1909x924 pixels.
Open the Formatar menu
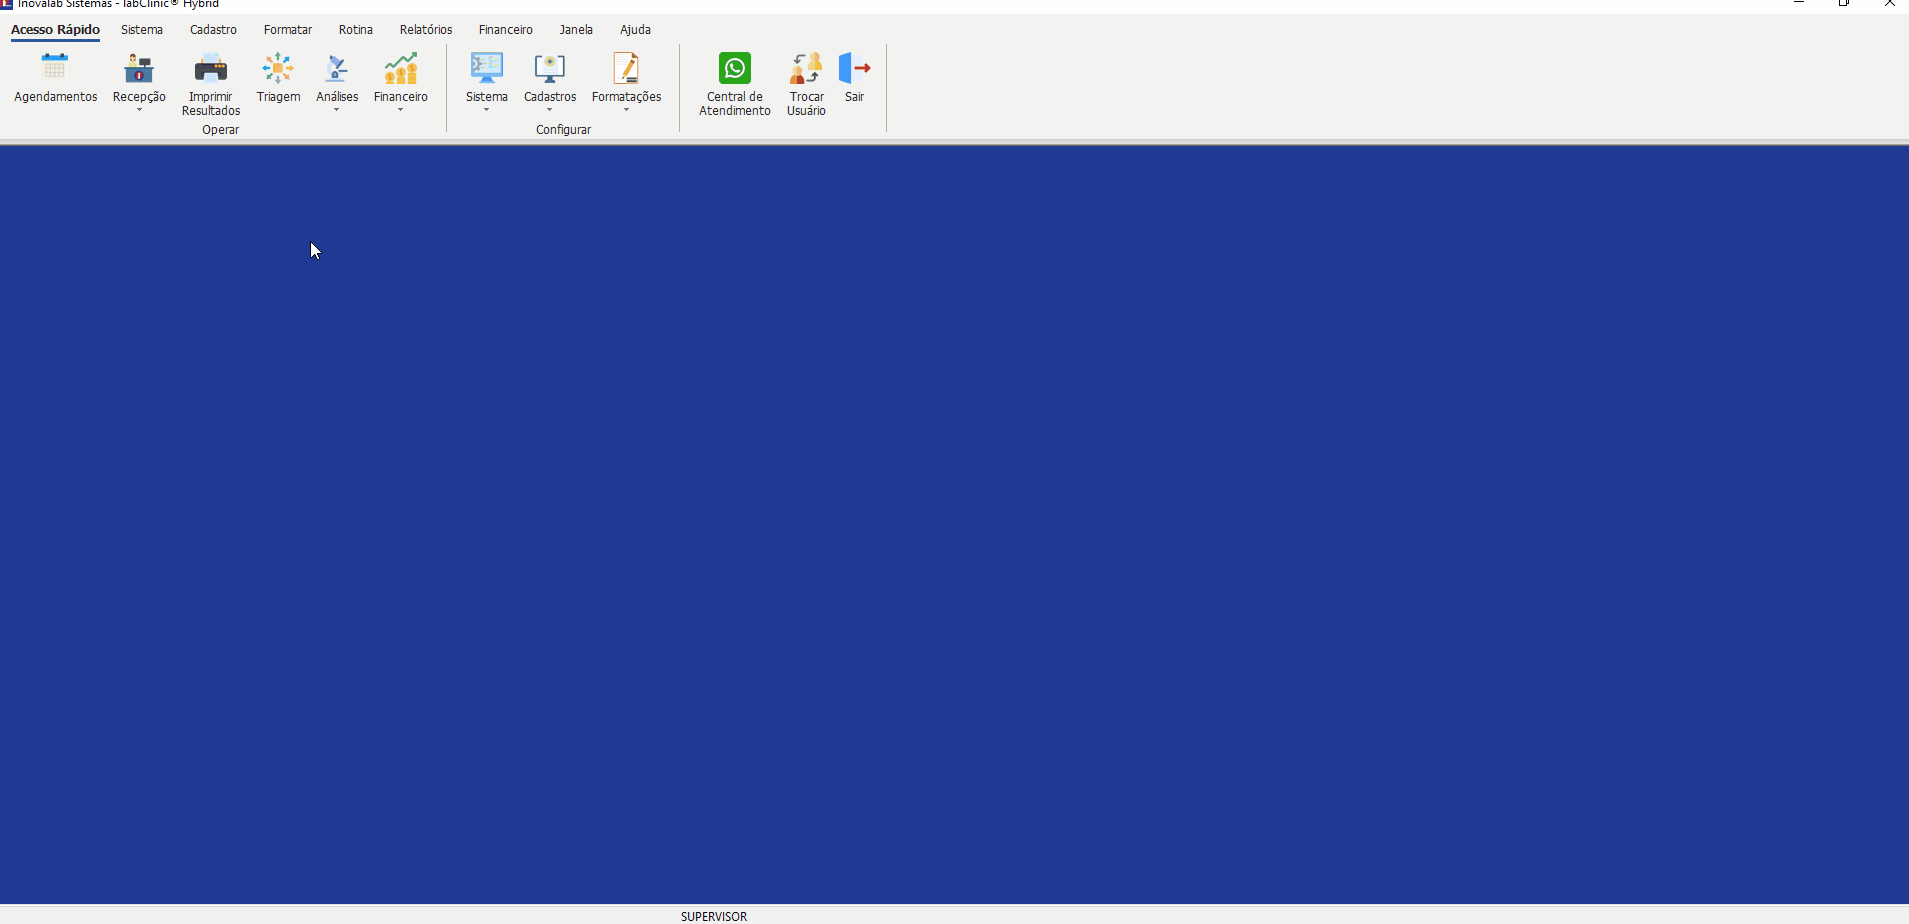pyautogui.click(x=288, y=30)
